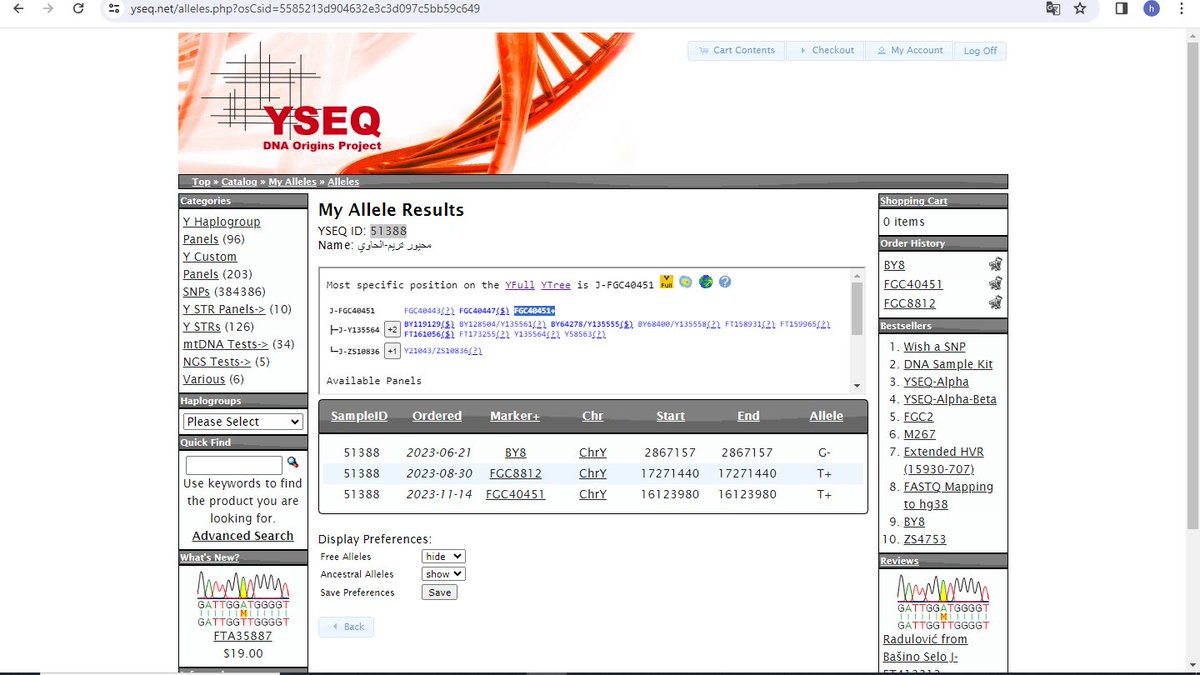The image size is (1200, 675).
Task: Open the browser side panel icon
Action: pos(1122,9)
